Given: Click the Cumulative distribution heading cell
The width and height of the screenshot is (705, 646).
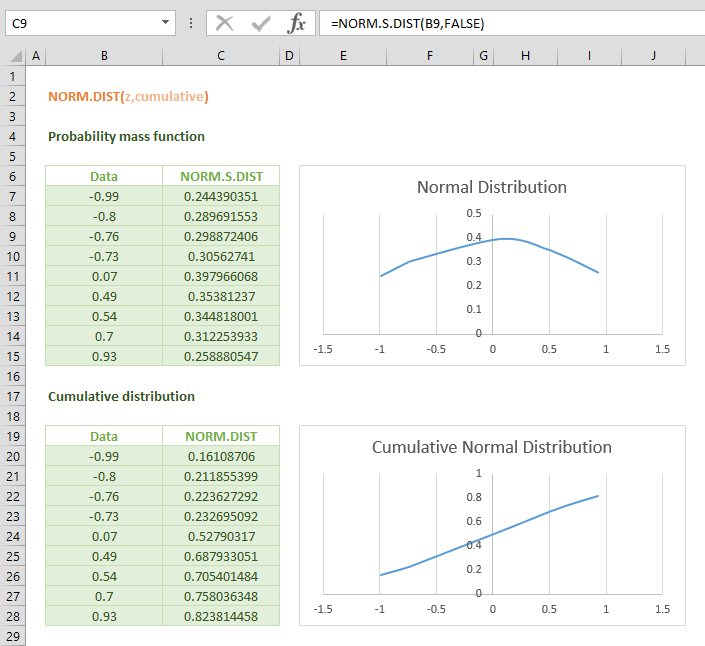Looking at the screenshot, I should coord(121,396).
